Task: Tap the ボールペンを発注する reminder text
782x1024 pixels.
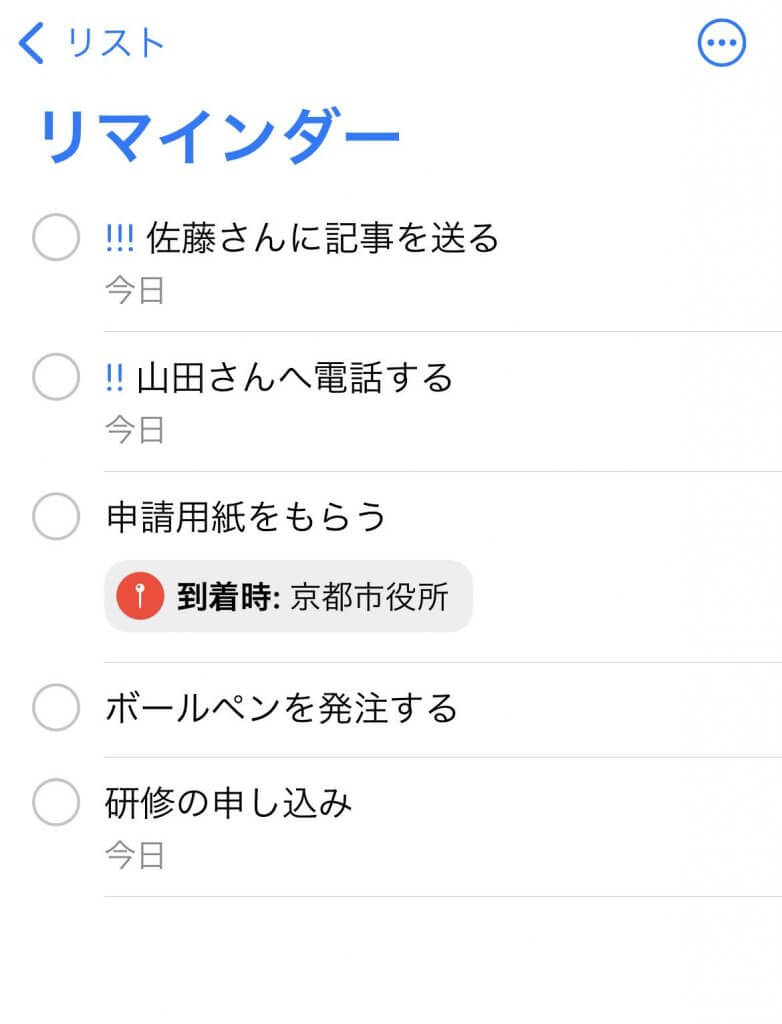Action: (x=281, y=708)
